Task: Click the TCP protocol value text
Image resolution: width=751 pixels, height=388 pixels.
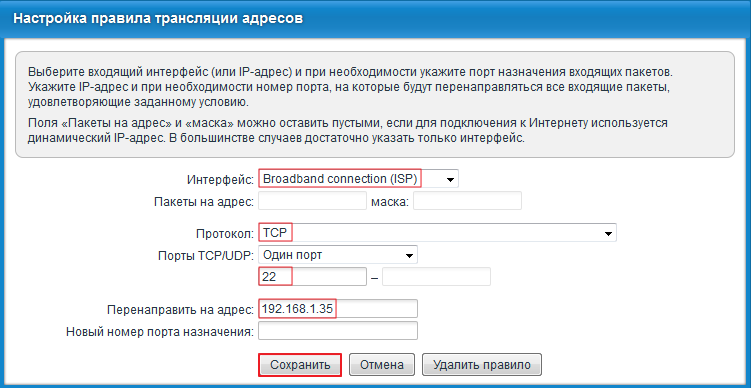Action: (275, 233)
